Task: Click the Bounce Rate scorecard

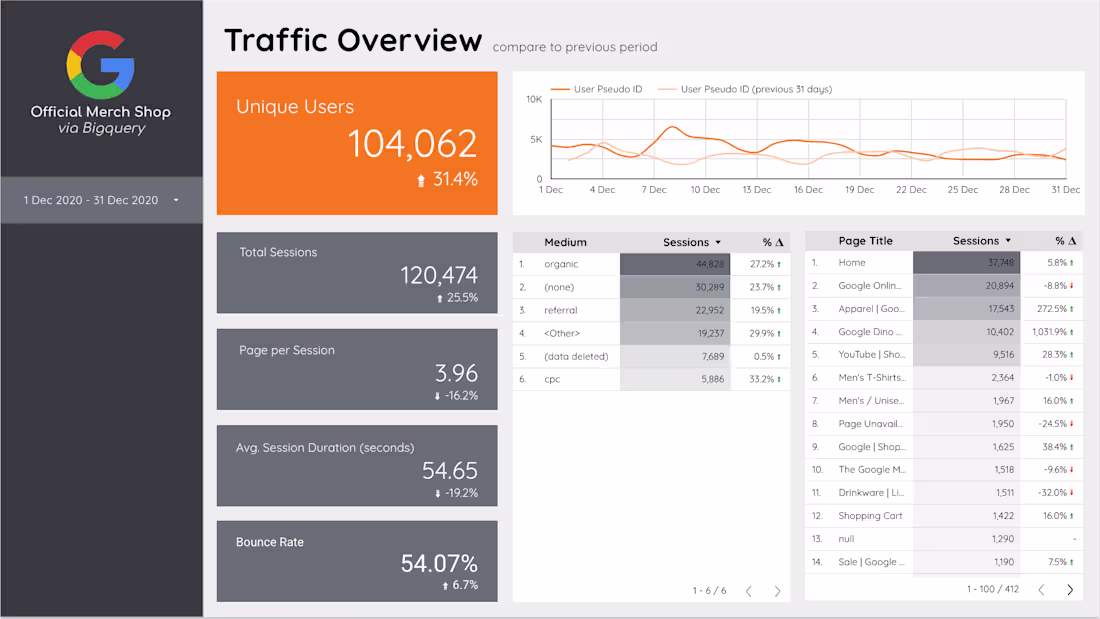Action: pos(357,561)
